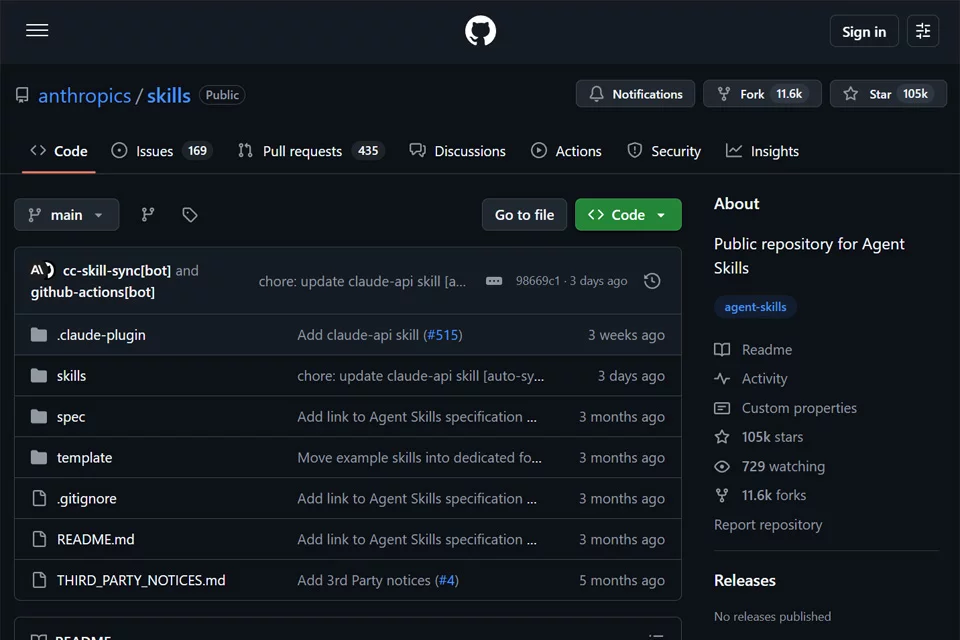960x640 pixels.
Task: Switch to the Code tab
Action: point(59,151)
